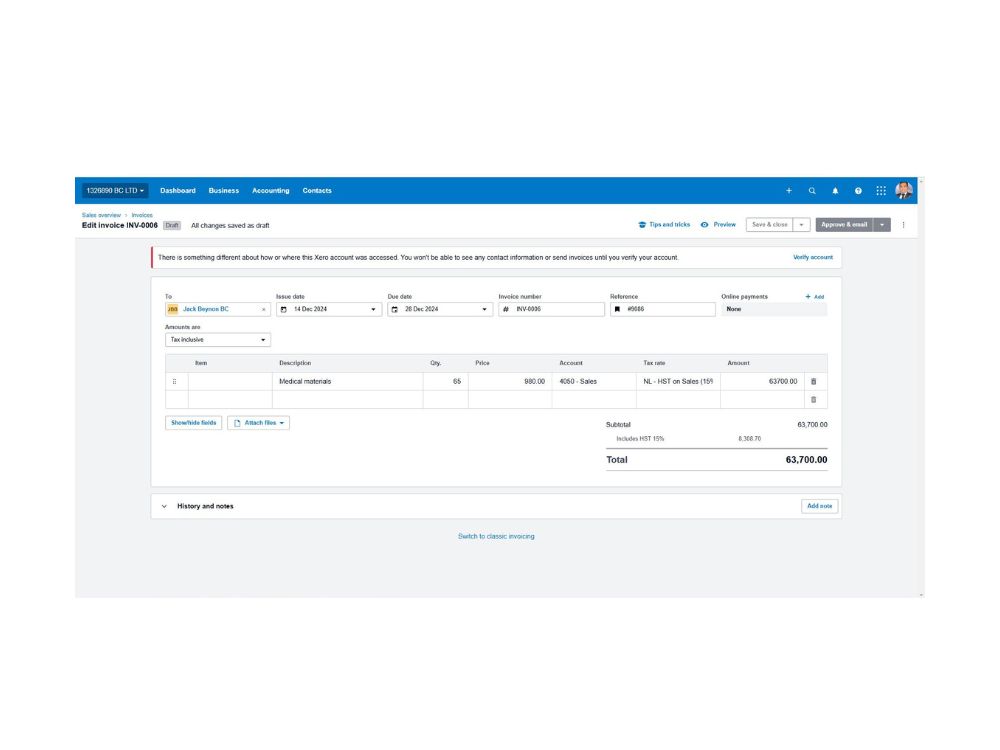Open the Tax rate NL - HST on Sales cell
The width and height of the screenshot is (1000, 750).
click(678, 381)
